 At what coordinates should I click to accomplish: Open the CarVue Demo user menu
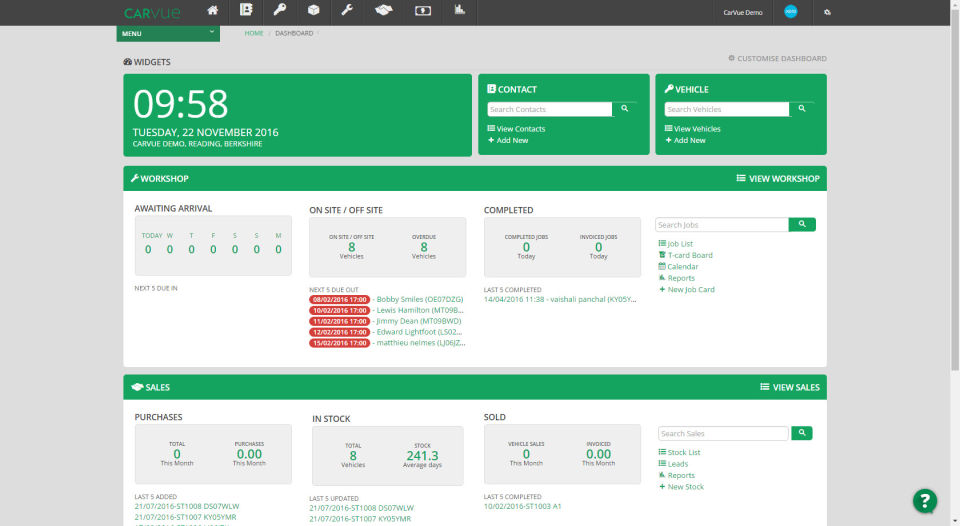[x=743, y=13]
